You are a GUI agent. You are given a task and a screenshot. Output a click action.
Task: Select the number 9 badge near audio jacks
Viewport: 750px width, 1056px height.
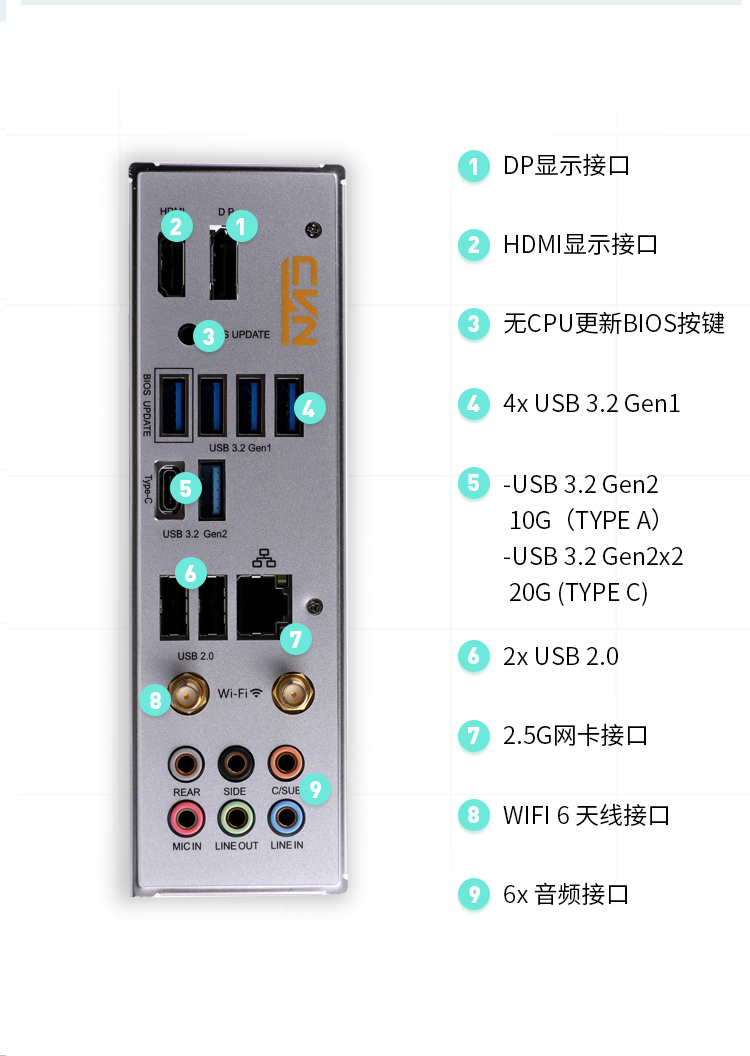point(314,788)
